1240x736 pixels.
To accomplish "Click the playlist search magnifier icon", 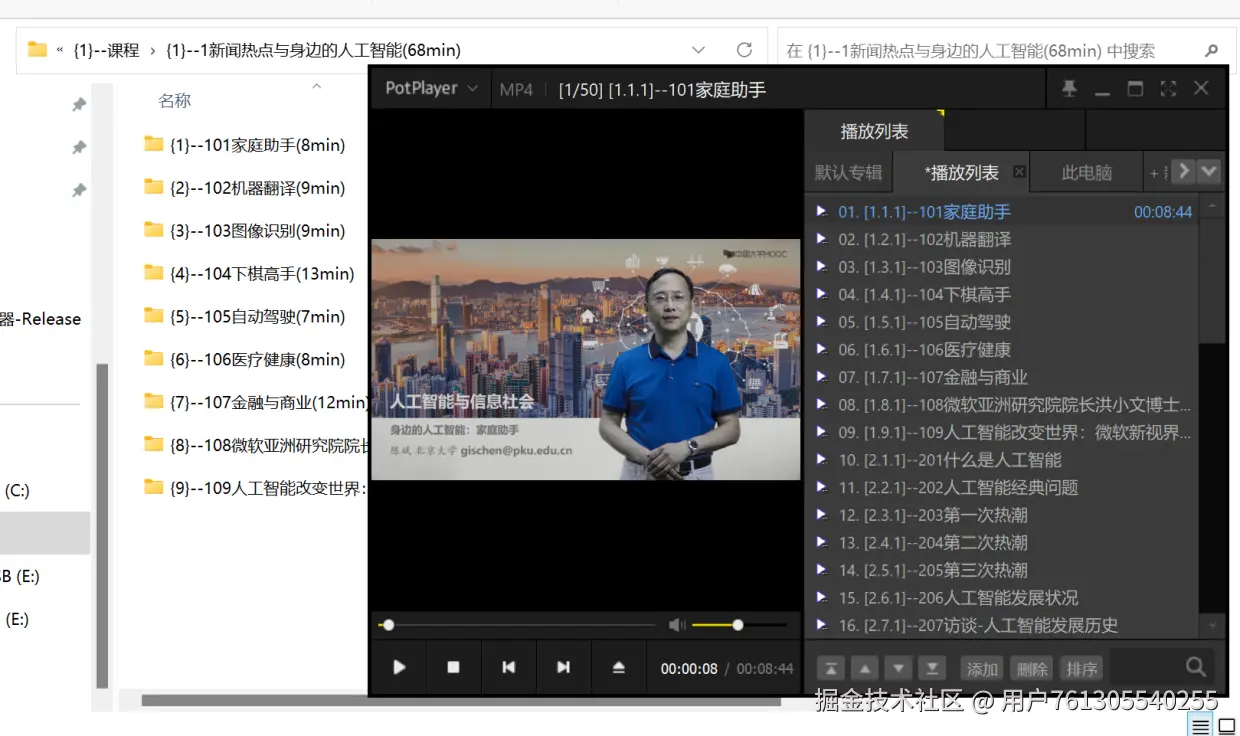I will pyautogui.click(x=1195, y=667).
